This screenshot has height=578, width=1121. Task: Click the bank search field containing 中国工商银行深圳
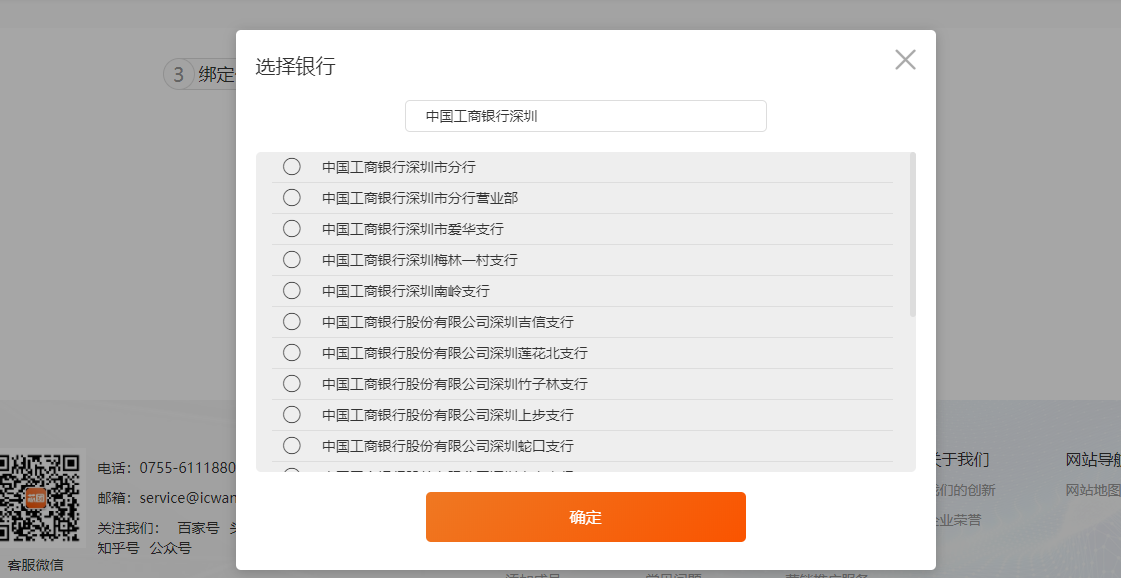tap(586, 116)
